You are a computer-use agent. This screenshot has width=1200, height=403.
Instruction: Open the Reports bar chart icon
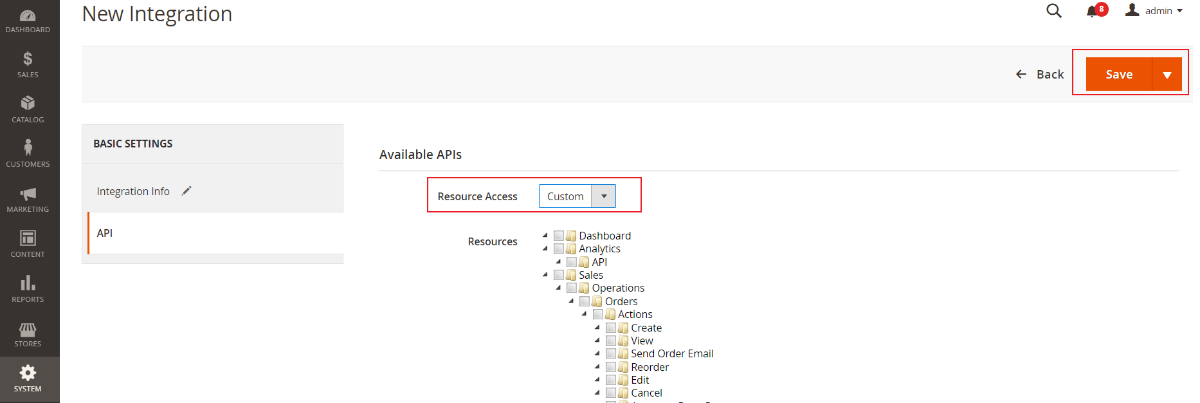click(28, 289)
